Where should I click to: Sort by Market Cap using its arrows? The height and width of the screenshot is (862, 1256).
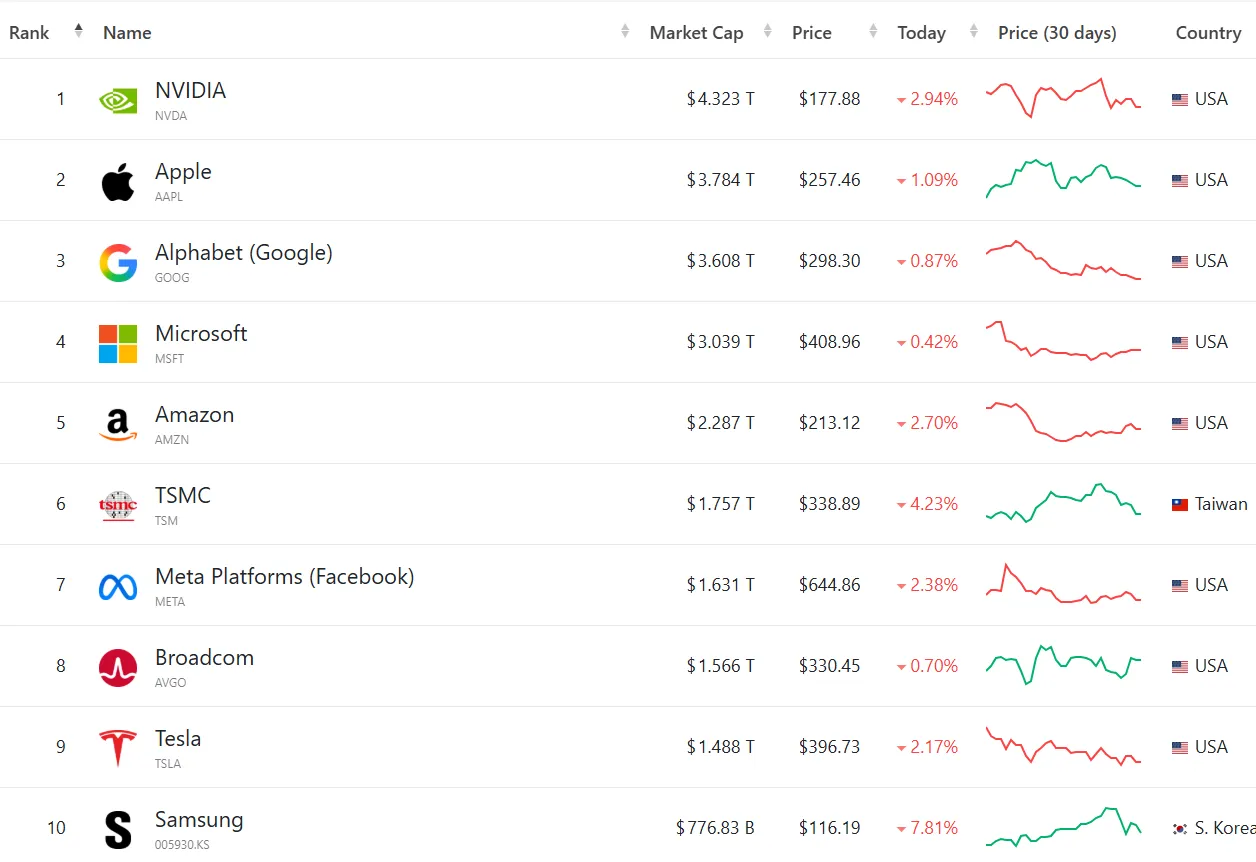(768, 31)
